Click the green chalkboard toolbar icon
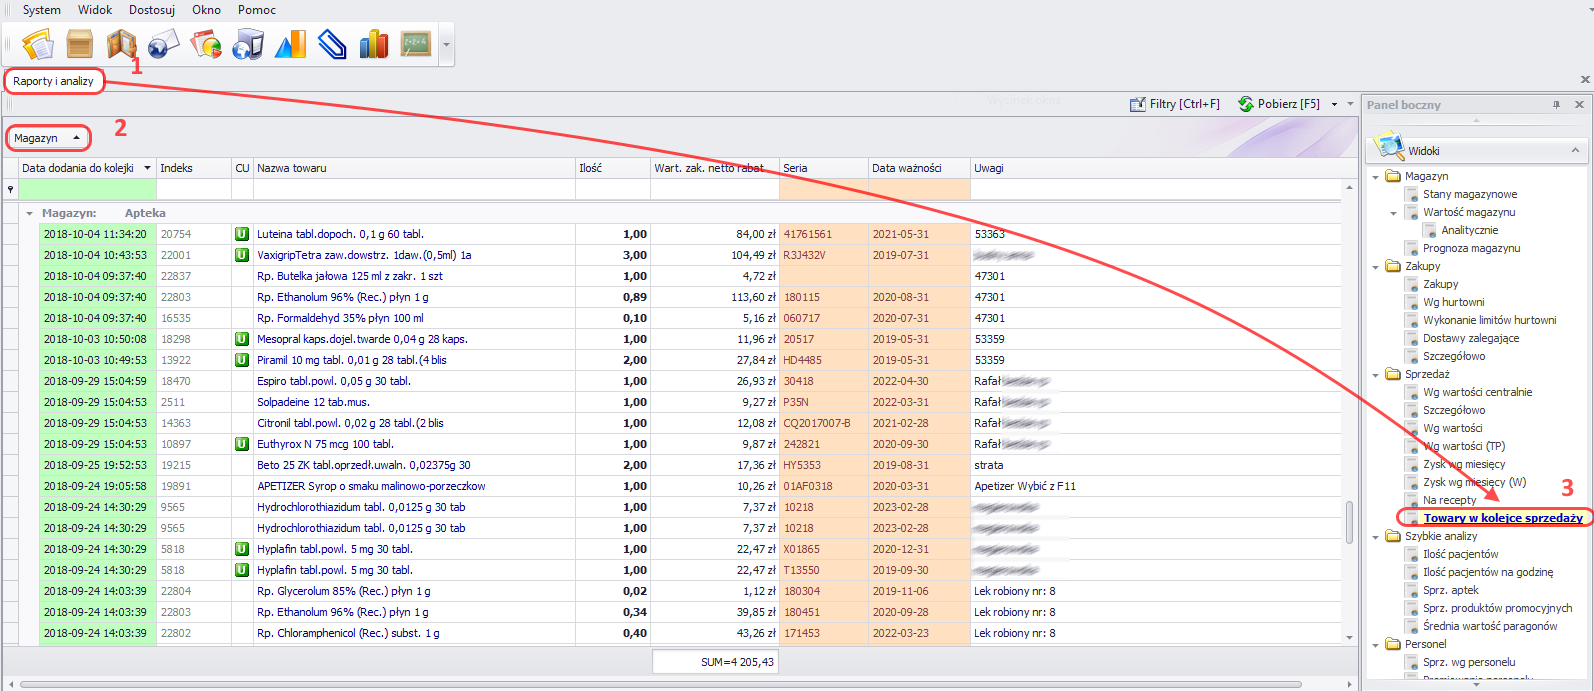The image size is (1594, 691). 415,44
